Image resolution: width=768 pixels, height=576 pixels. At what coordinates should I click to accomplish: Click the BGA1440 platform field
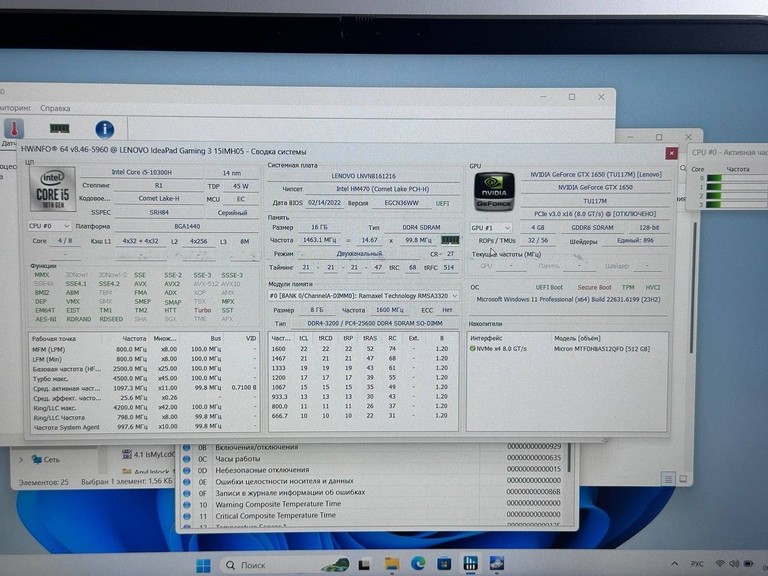point(187,226)
